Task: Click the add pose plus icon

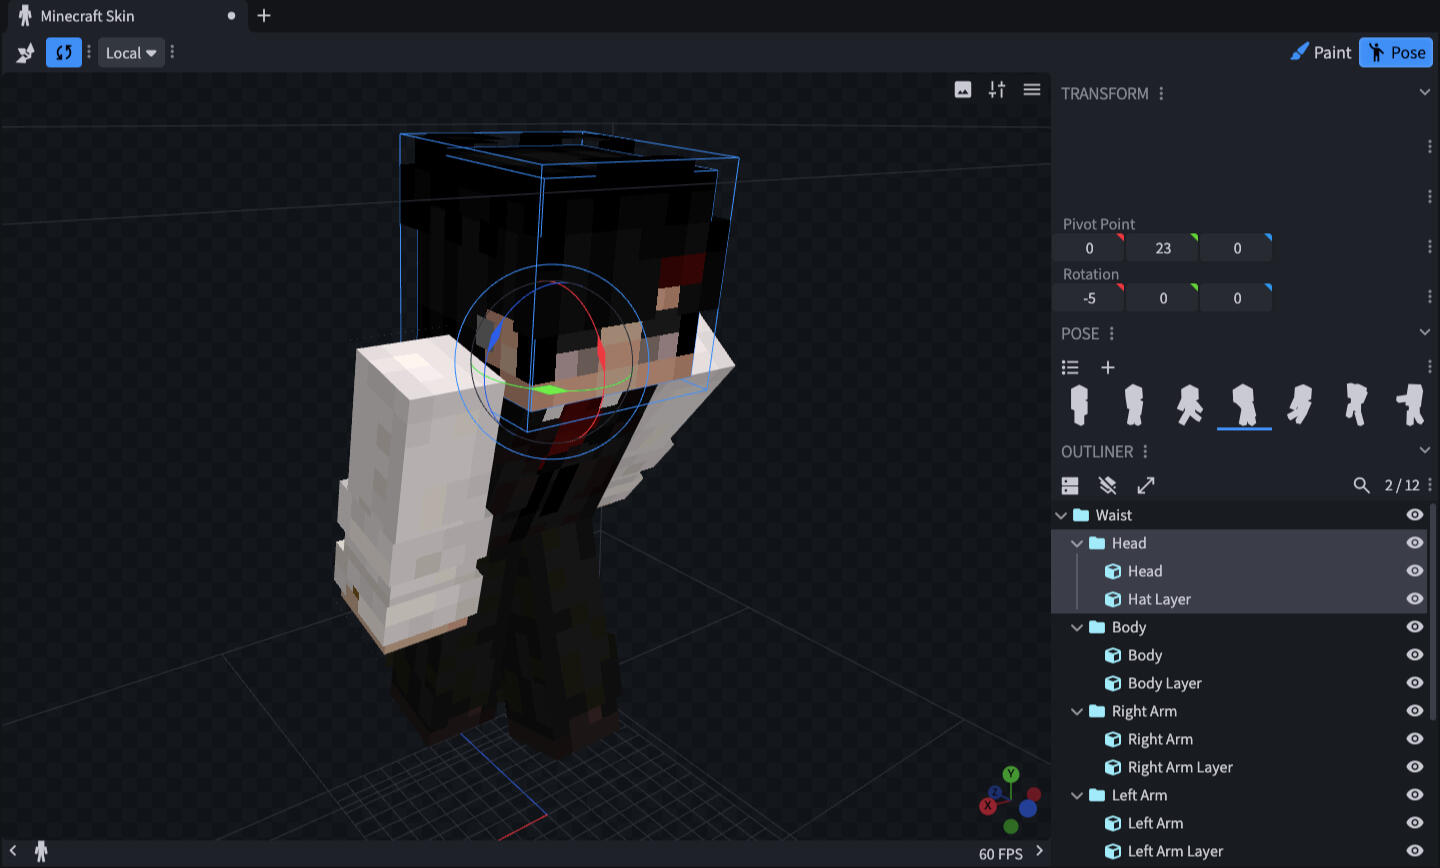Action: [1108, 367]
